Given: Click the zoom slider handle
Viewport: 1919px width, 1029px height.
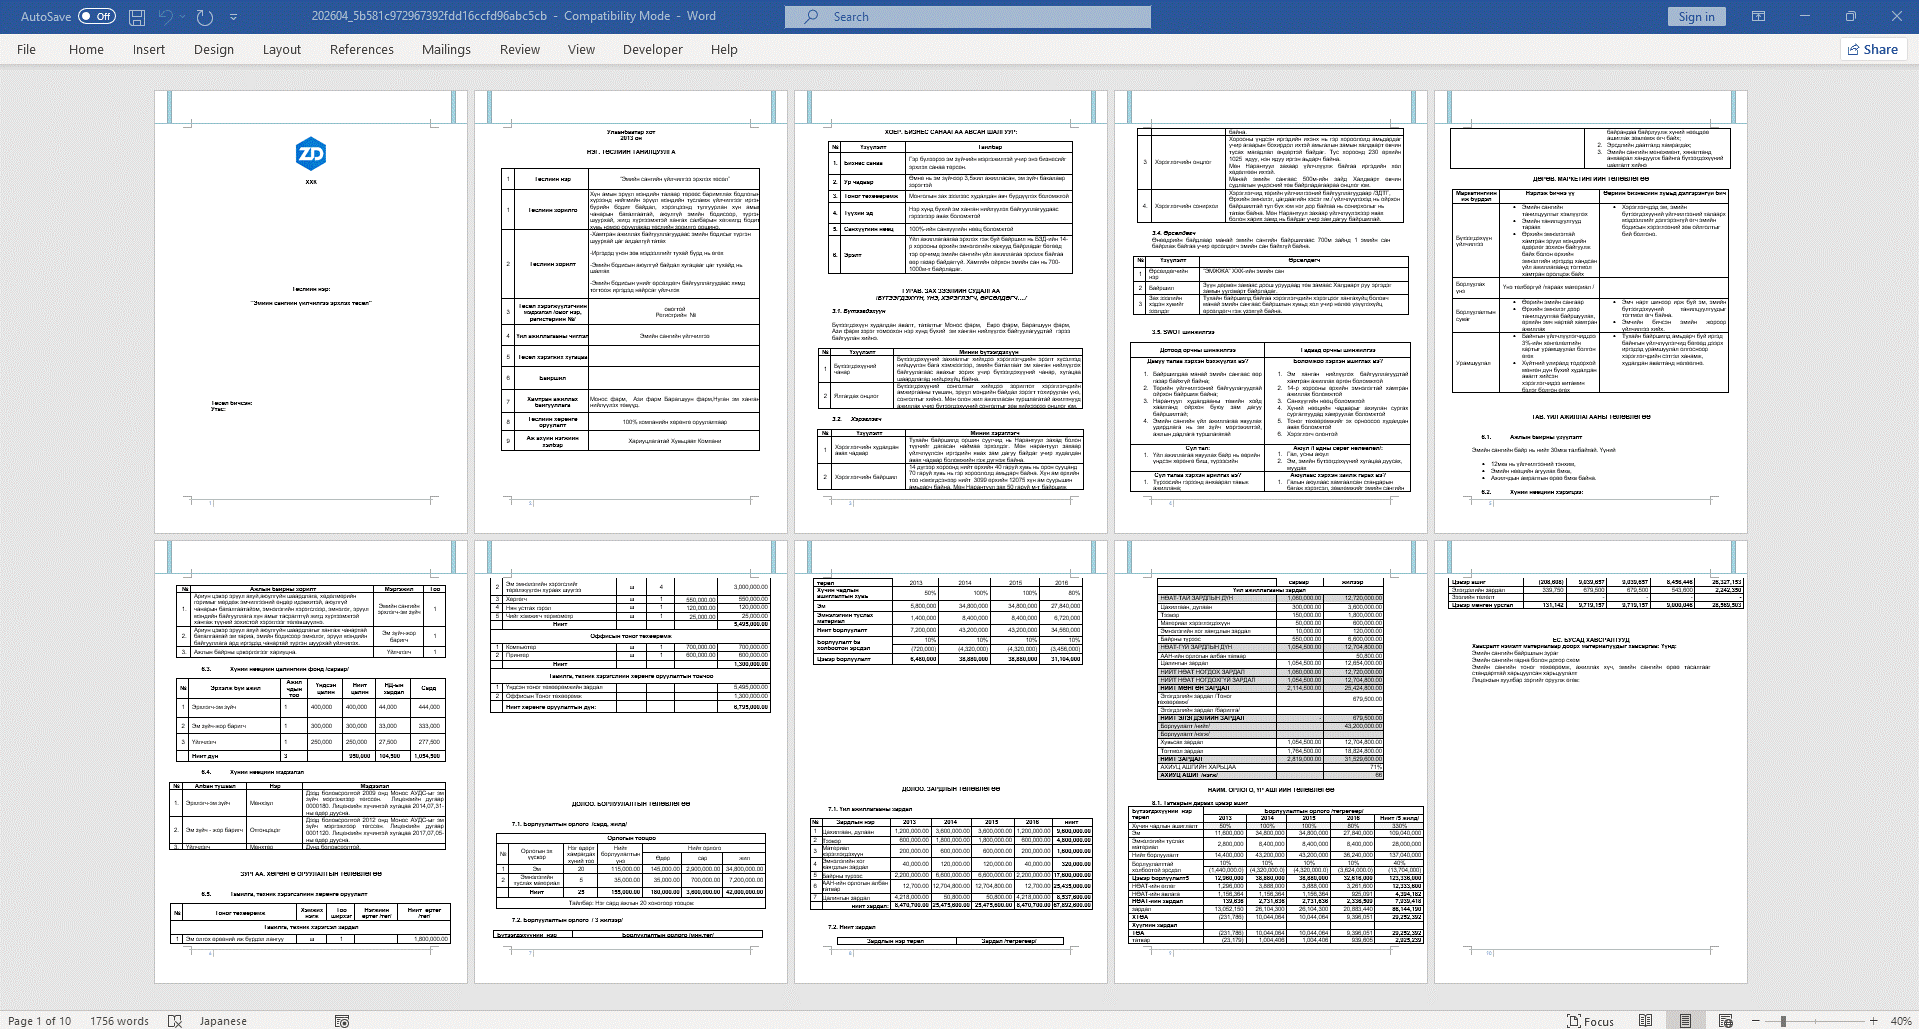Looking at the screenshot, I should [1784, 1021].
